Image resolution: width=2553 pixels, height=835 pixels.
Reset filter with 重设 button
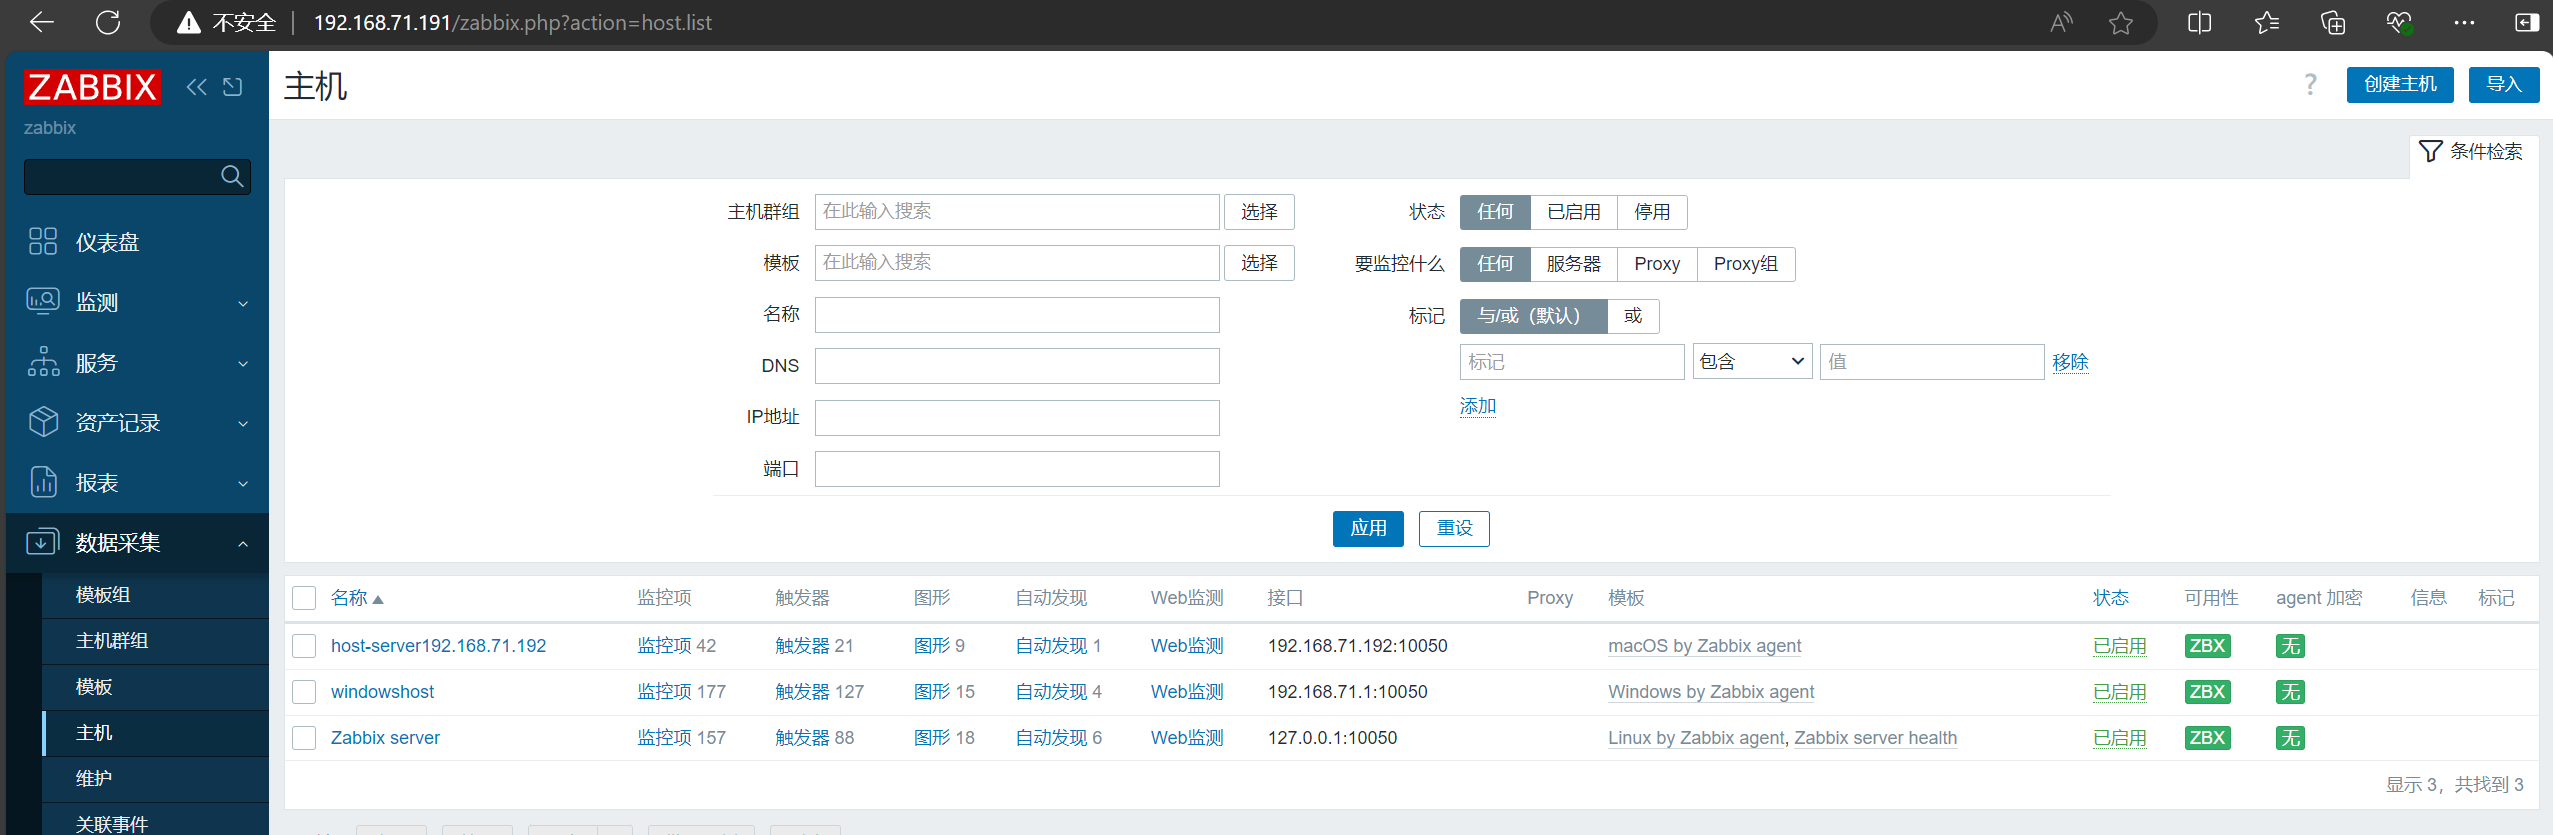click(1454, 528)
